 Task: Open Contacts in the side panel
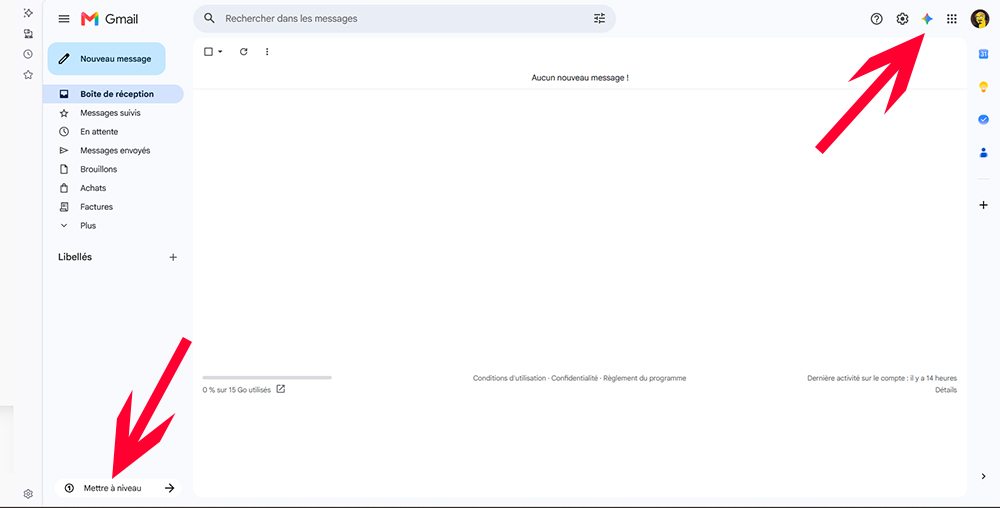tap(983, 152)
